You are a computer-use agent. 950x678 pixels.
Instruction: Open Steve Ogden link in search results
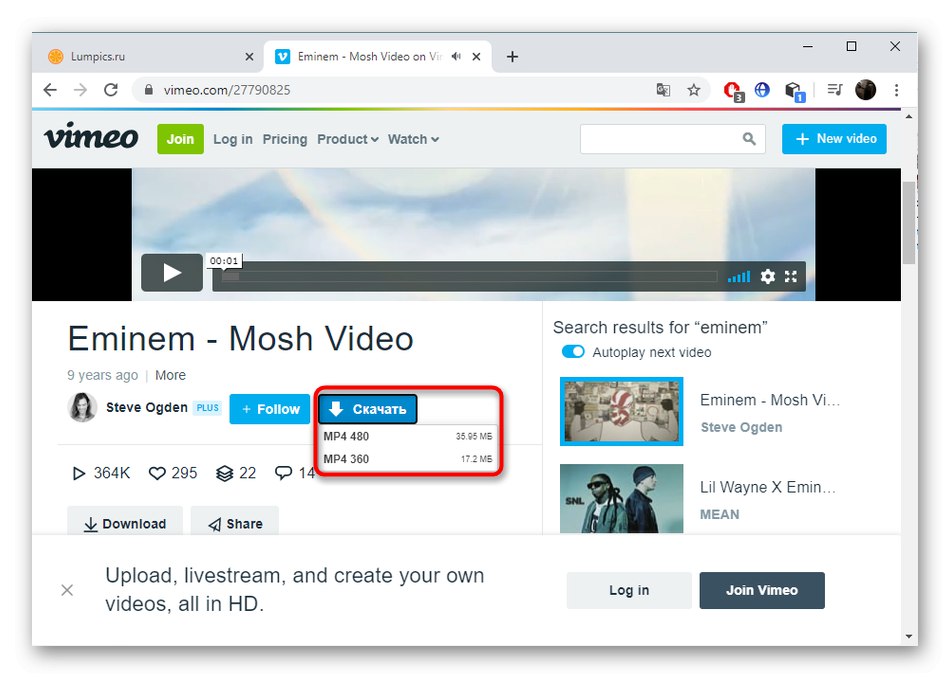[x=741, y=427]
